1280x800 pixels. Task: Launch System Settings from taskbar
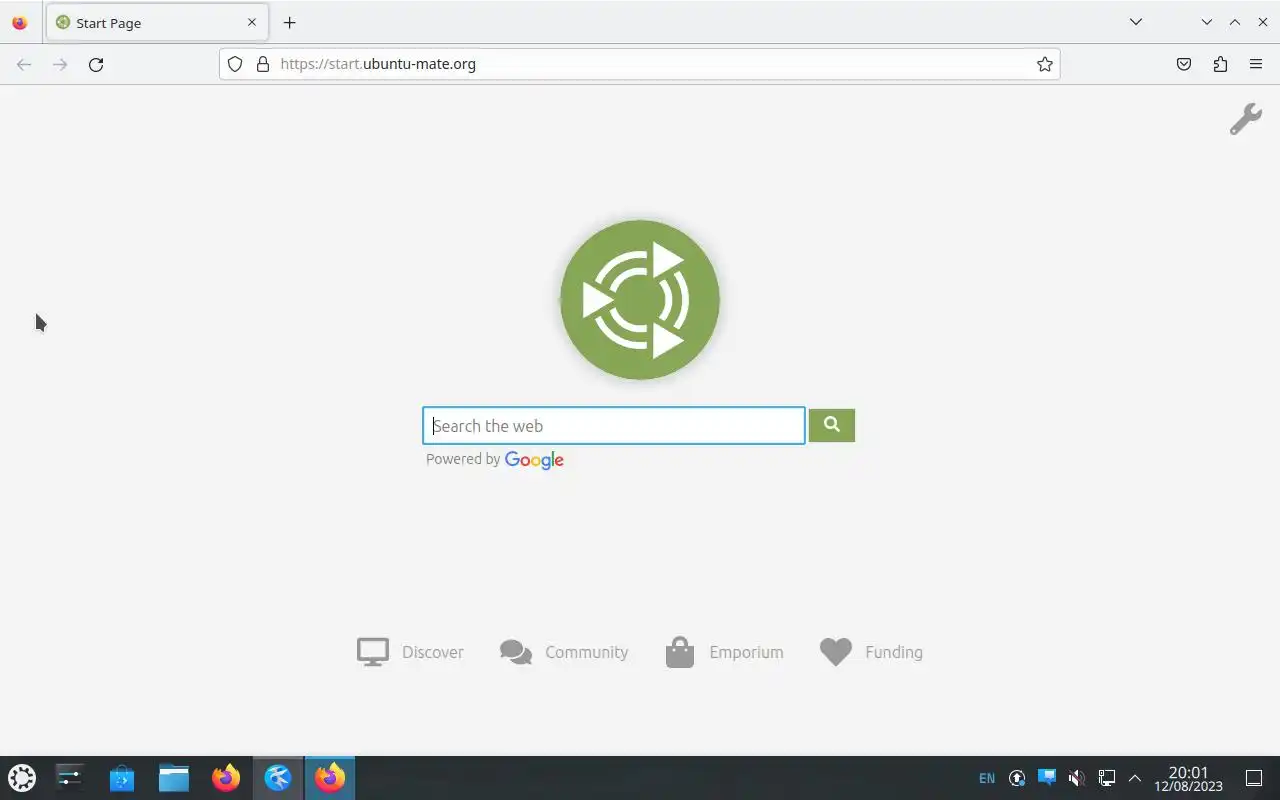[x=70, y=778]
